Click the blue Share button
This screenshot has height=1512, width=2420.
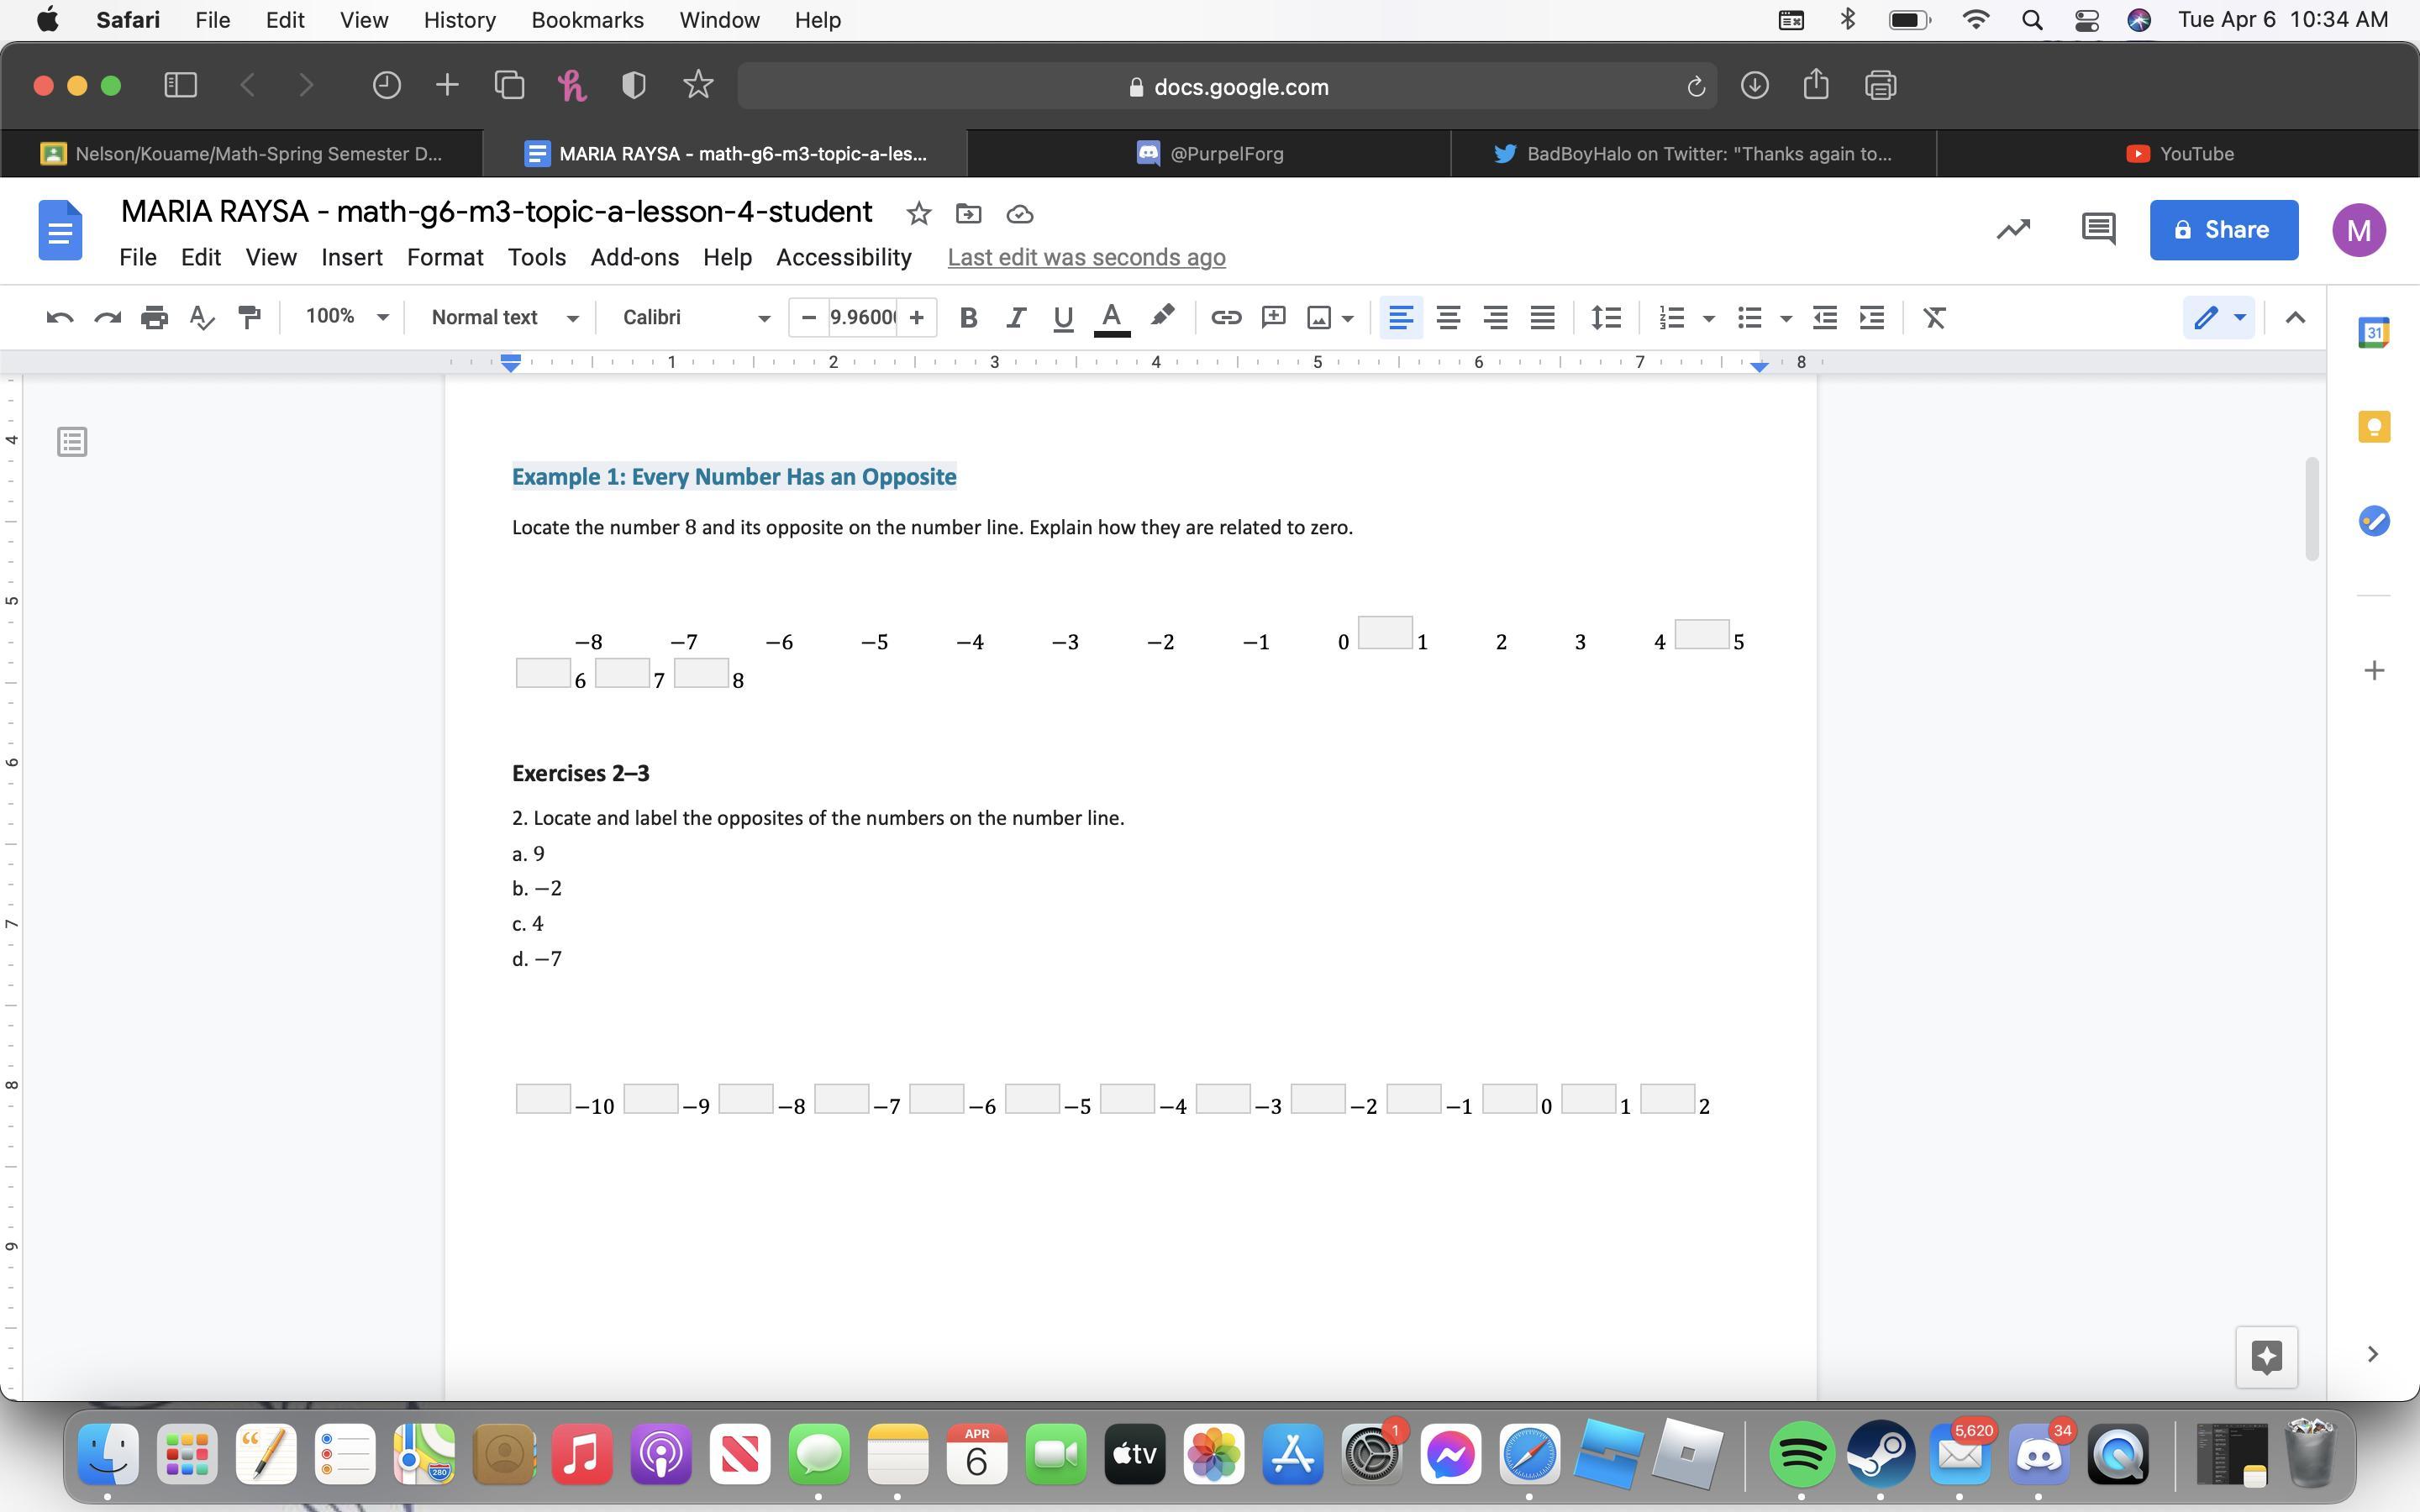[x=2223, y=229]
